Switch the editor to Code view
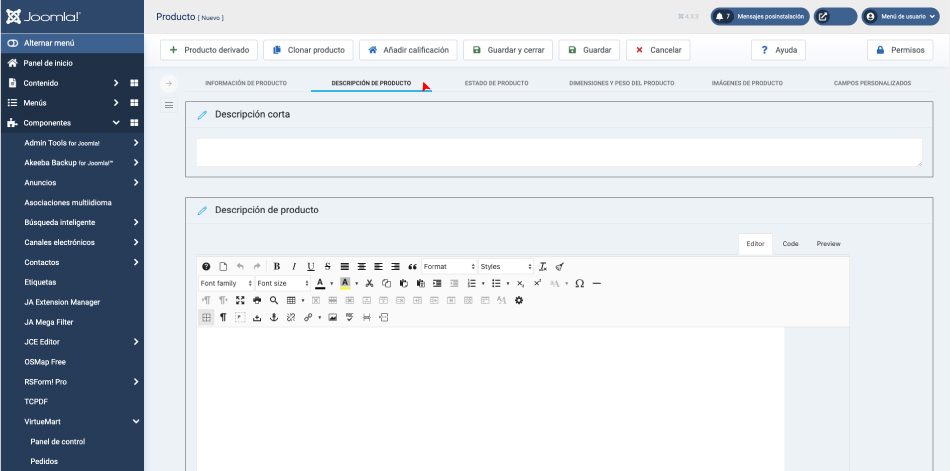The height and width of the screenshot is (471, 950). click(x=790, y=244)
